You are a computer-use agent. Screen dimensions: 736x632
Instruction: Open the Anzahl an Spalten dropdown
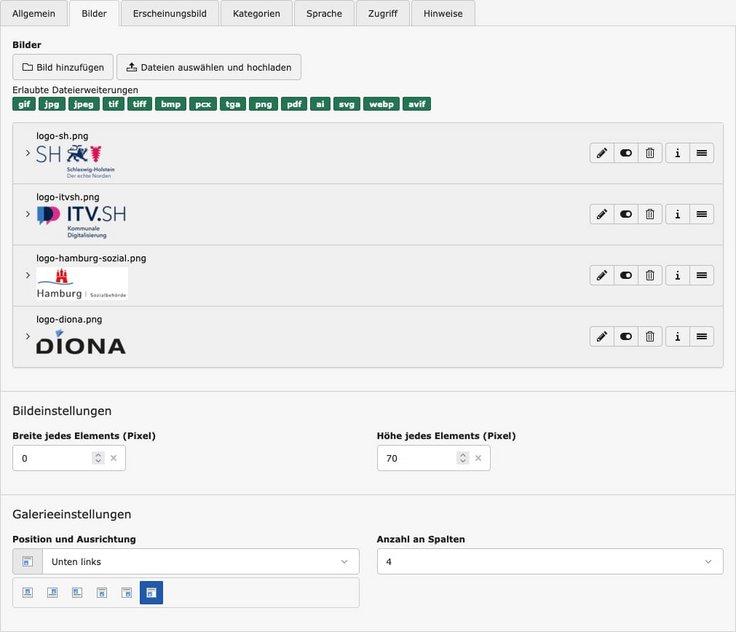549,562
